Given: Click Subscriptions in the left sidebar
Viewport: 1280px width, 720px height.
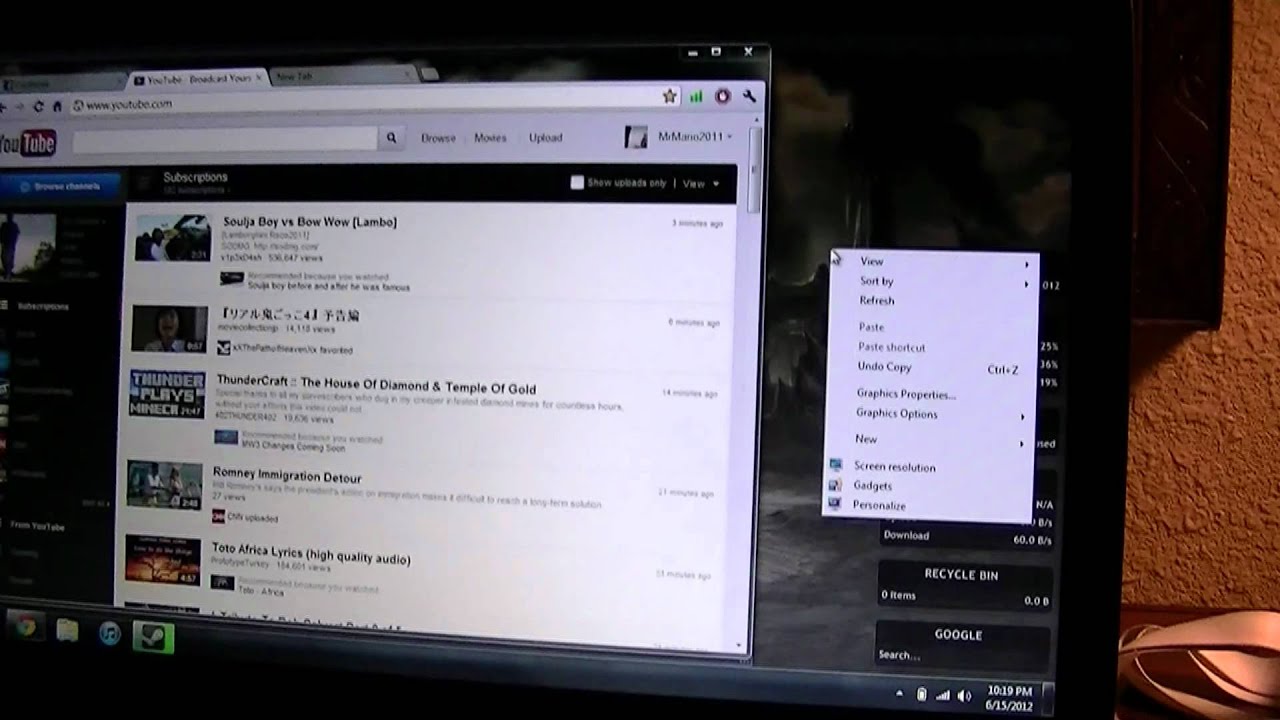Looking at the screenshot, I should [x=43, y=306].
